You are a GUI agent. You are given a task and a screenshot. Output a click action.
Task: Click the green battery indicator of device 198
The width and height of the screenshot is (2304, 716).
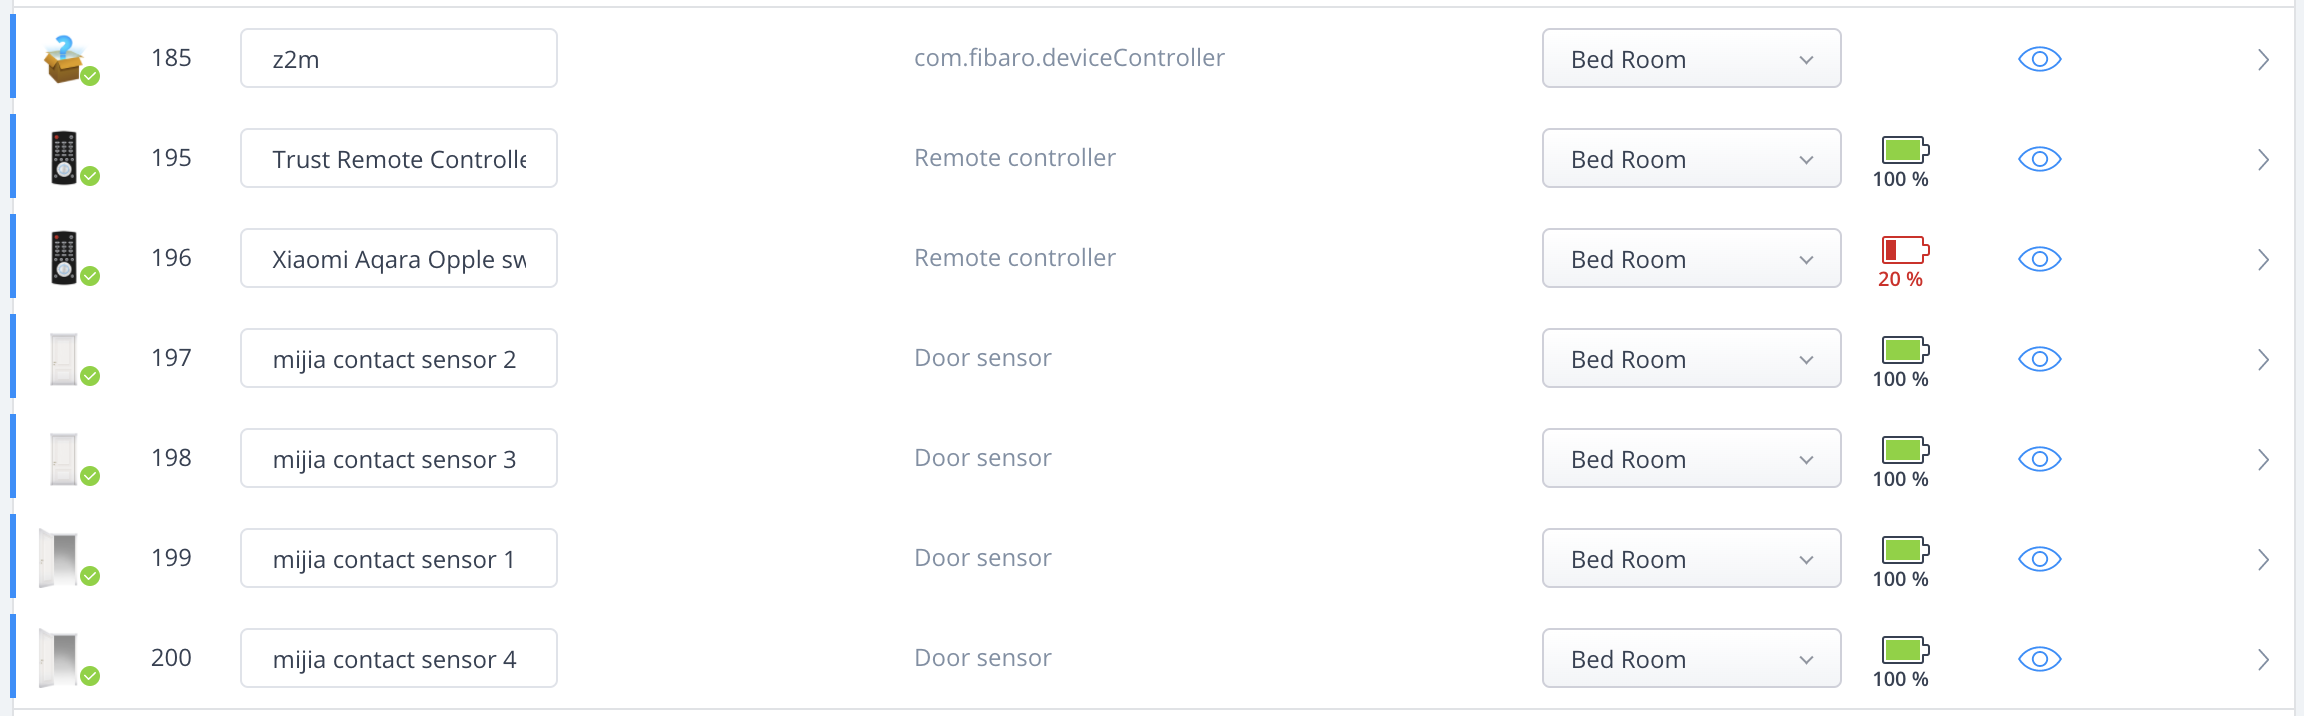(1905, 450)
